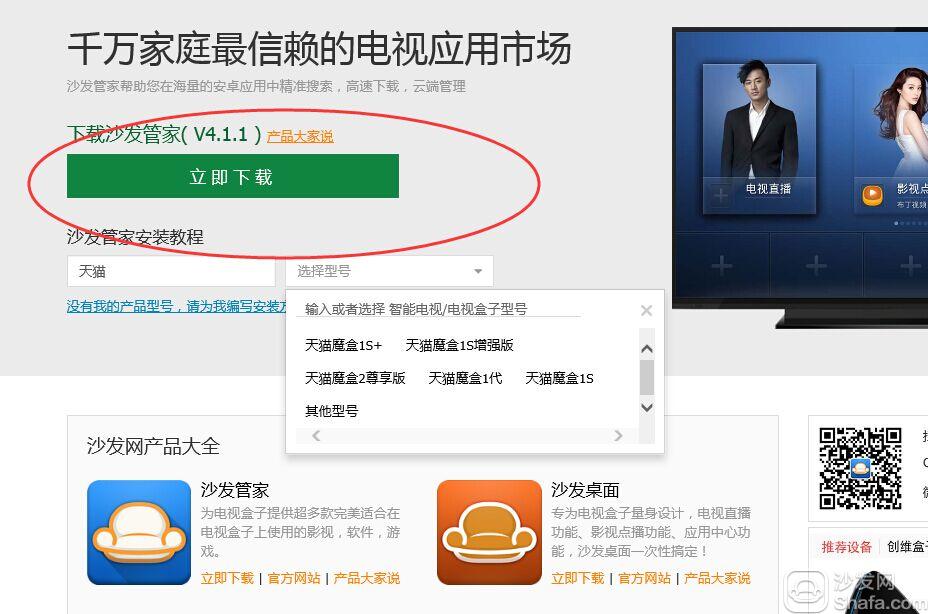This screenshot has height=614, width=928.
Task: Click the model search input field in popup
Action: [x=438, y=308]
